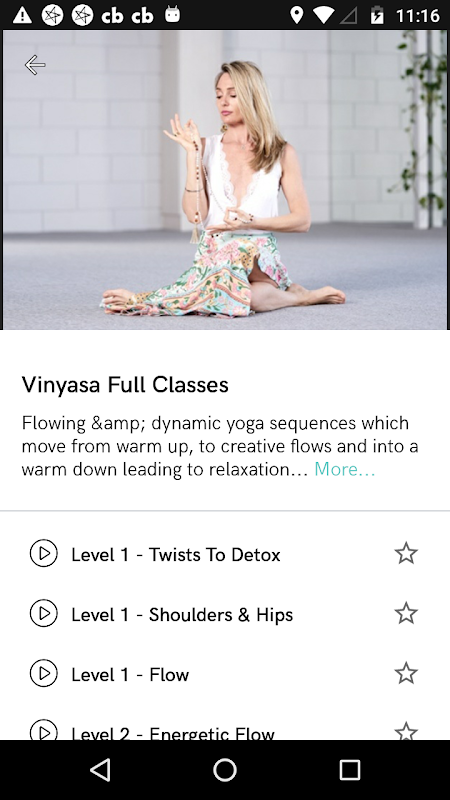Tap the yoga instructor header image

click(225, 180)
